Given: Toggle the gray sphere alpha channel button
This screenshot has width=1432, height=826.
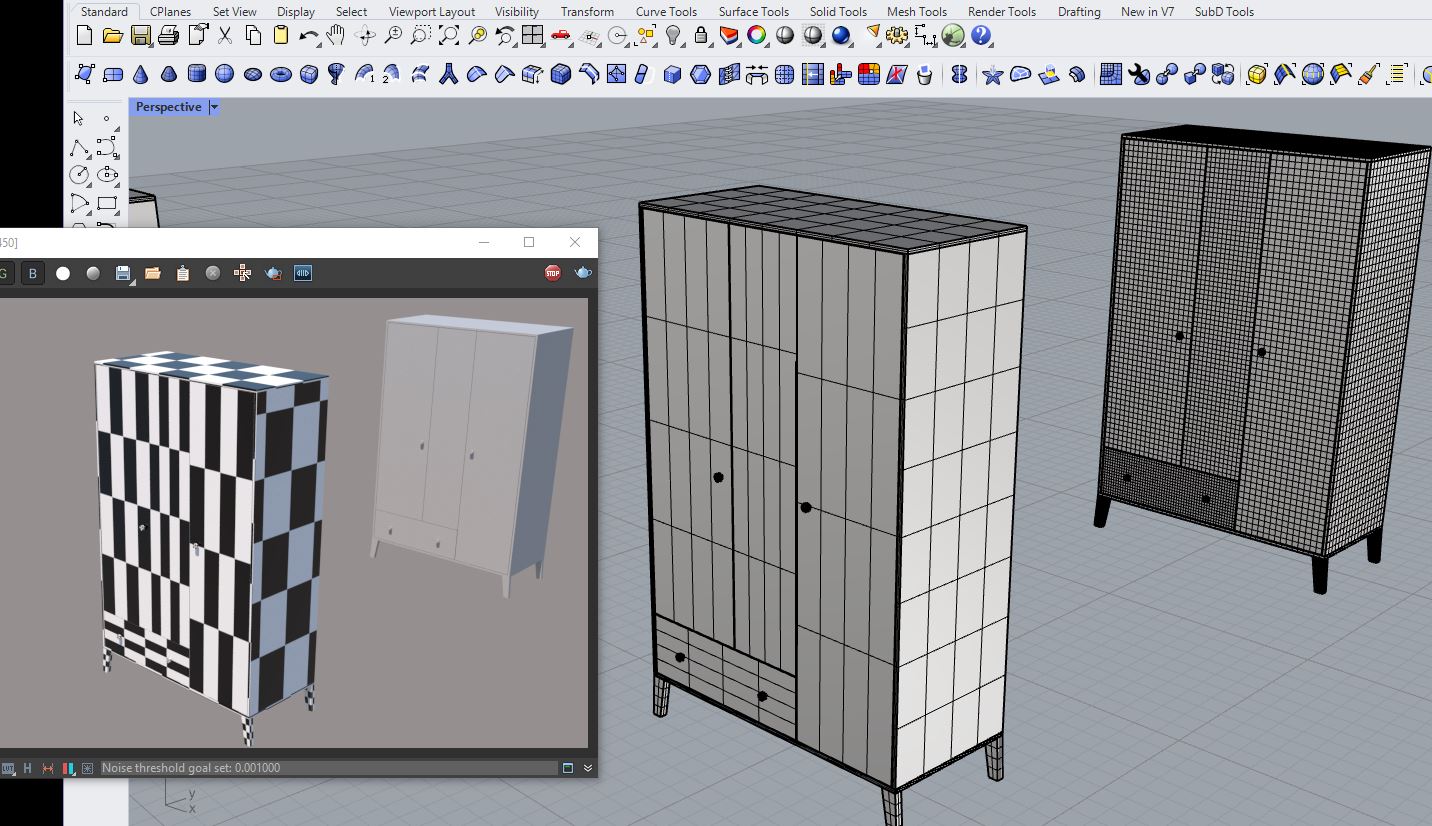Looking at the screenshot, I should tap(93, 273).
